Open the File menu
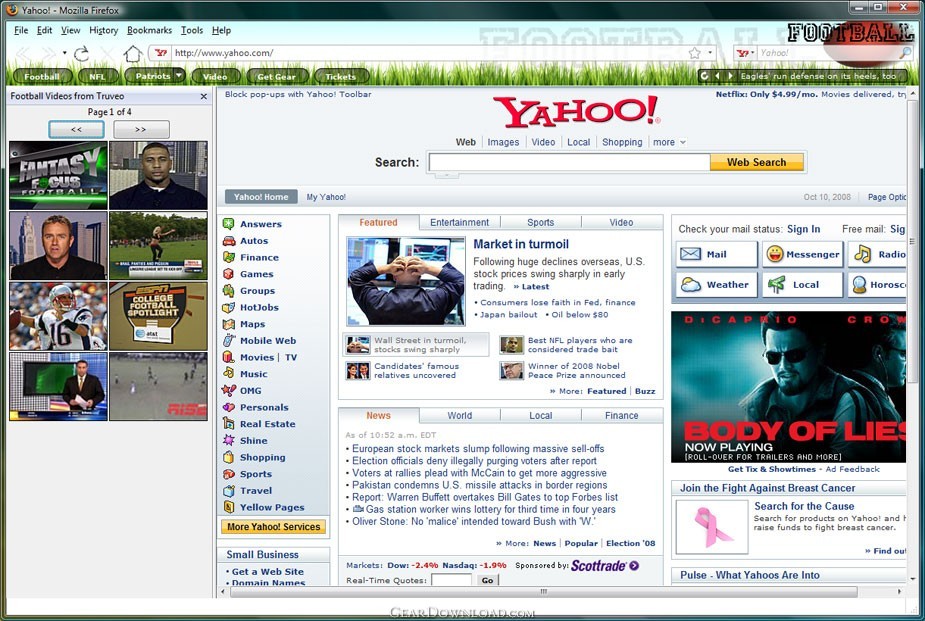This screenshot has height=621, width=925. 21,30
